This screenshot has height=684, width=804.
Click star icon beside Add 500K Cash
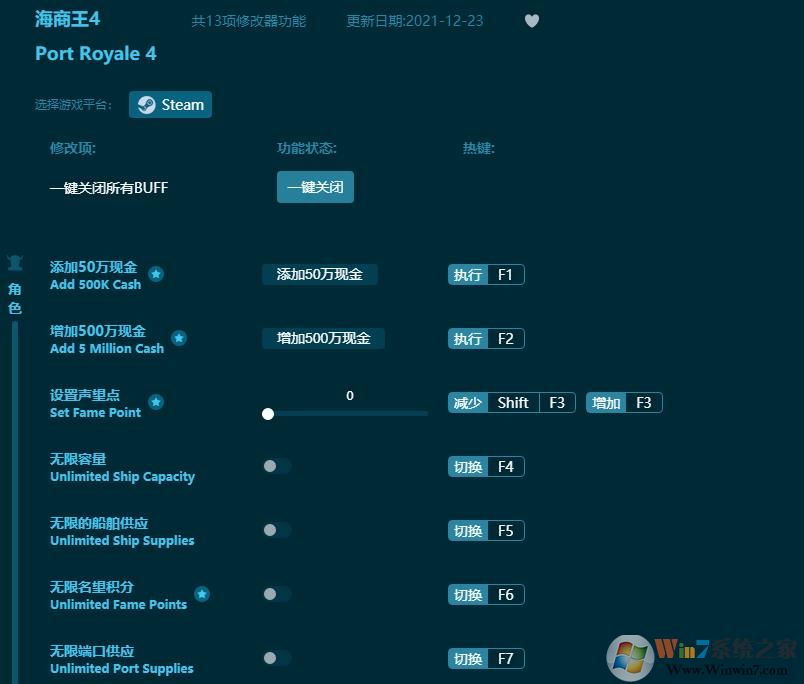click(156, 274)
